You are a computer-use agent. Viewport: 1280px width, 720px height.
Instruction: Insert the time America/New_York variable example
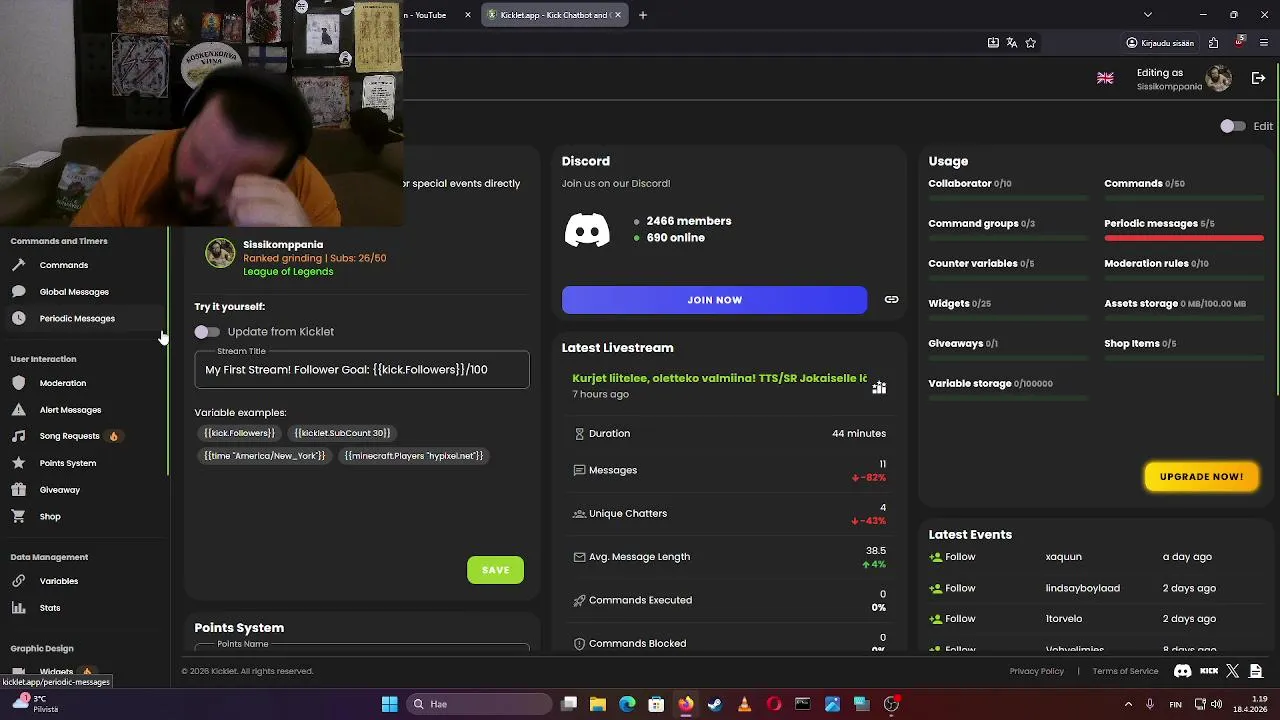264,456
